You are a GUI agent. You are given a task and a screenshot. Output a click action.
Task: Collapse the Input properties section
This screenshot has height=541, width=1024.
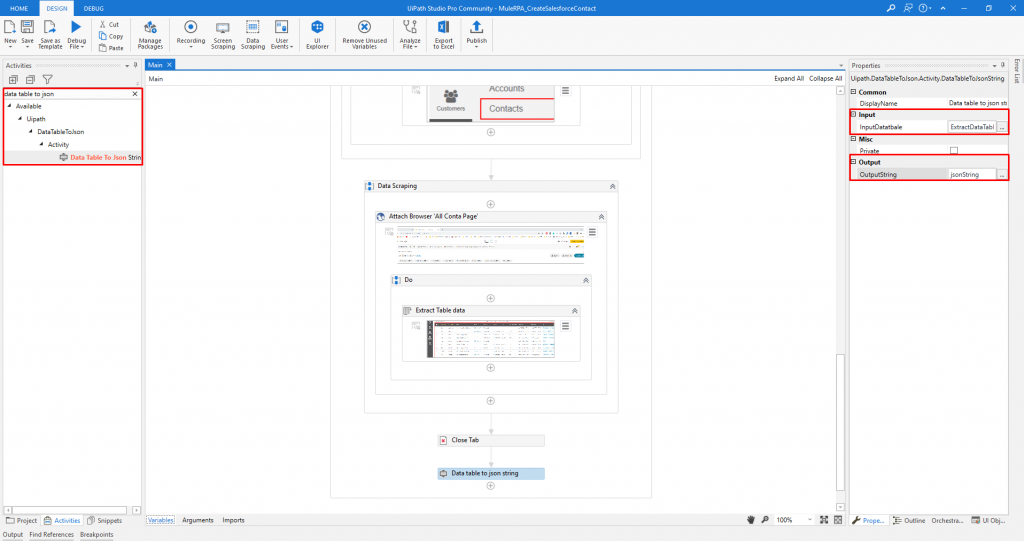[854, 114]
